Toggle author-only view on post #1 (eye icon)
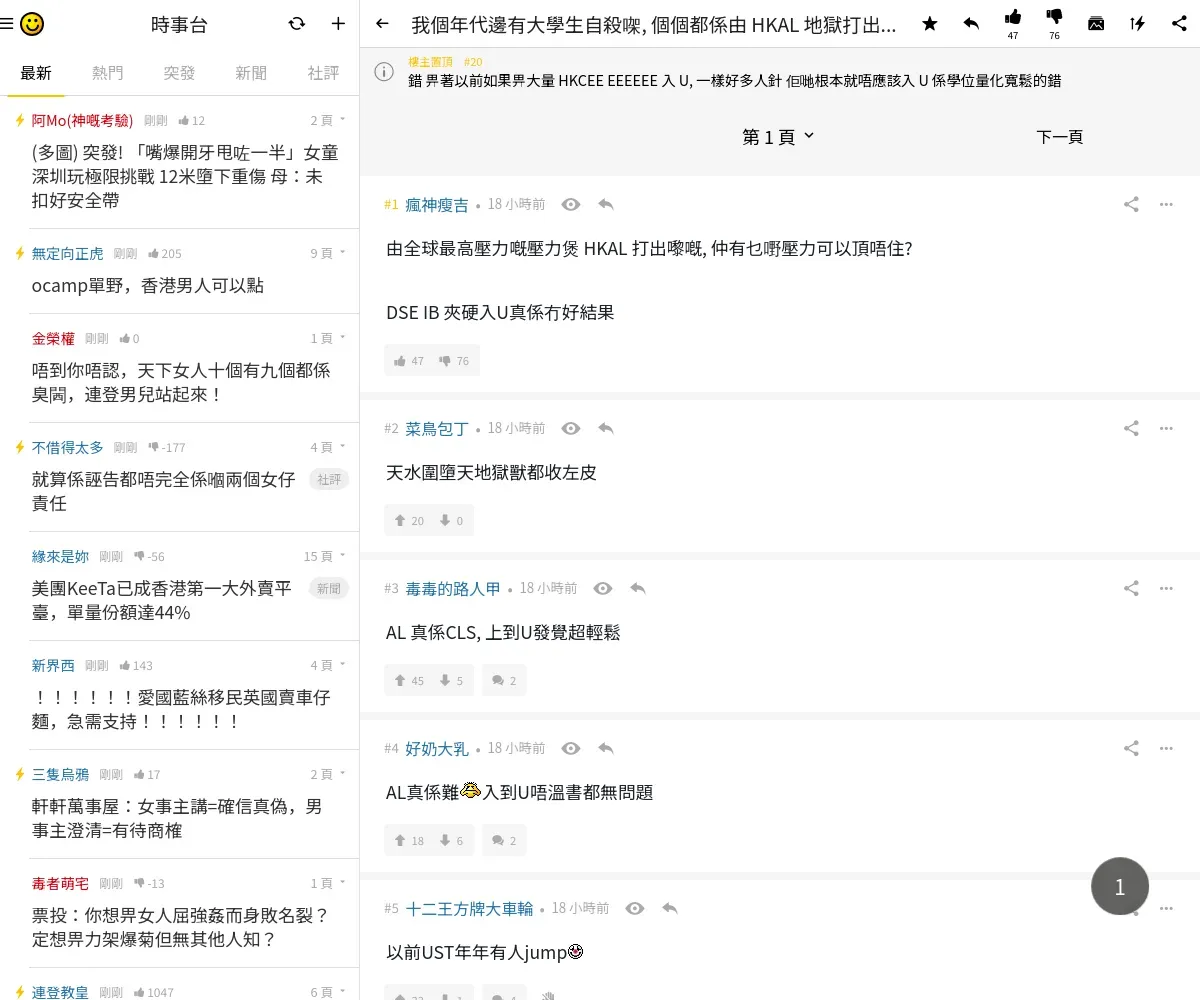The height and width of the screenshot is (1000, 1200). coord(571,204)
